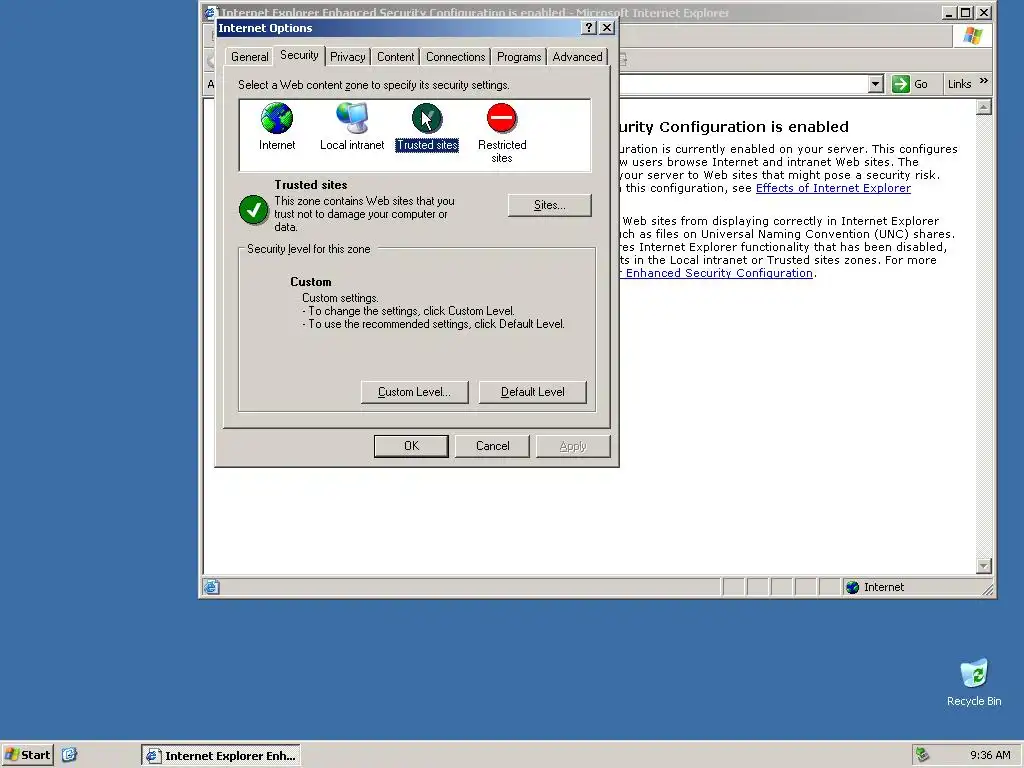Maximize the Internet Explorer window
The height and width of the screenshot is (768, 1024).
pyautogui.click(x=965, y=12)
